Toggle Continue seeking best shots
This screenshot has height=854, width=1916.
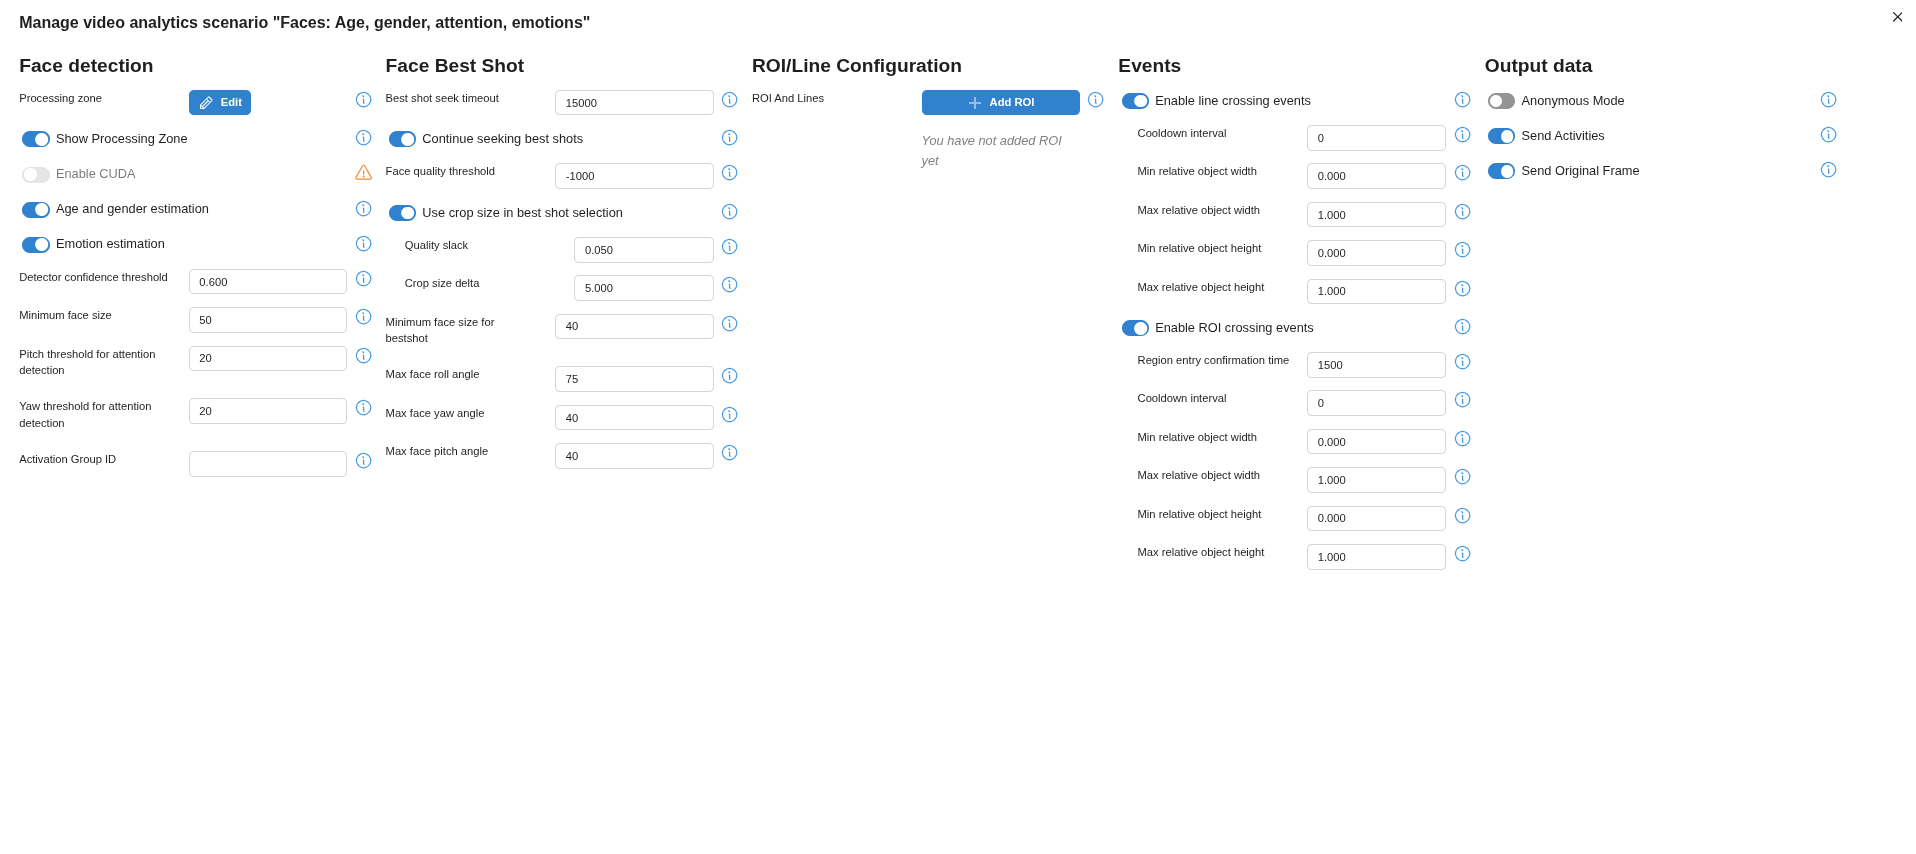(402, 139)
